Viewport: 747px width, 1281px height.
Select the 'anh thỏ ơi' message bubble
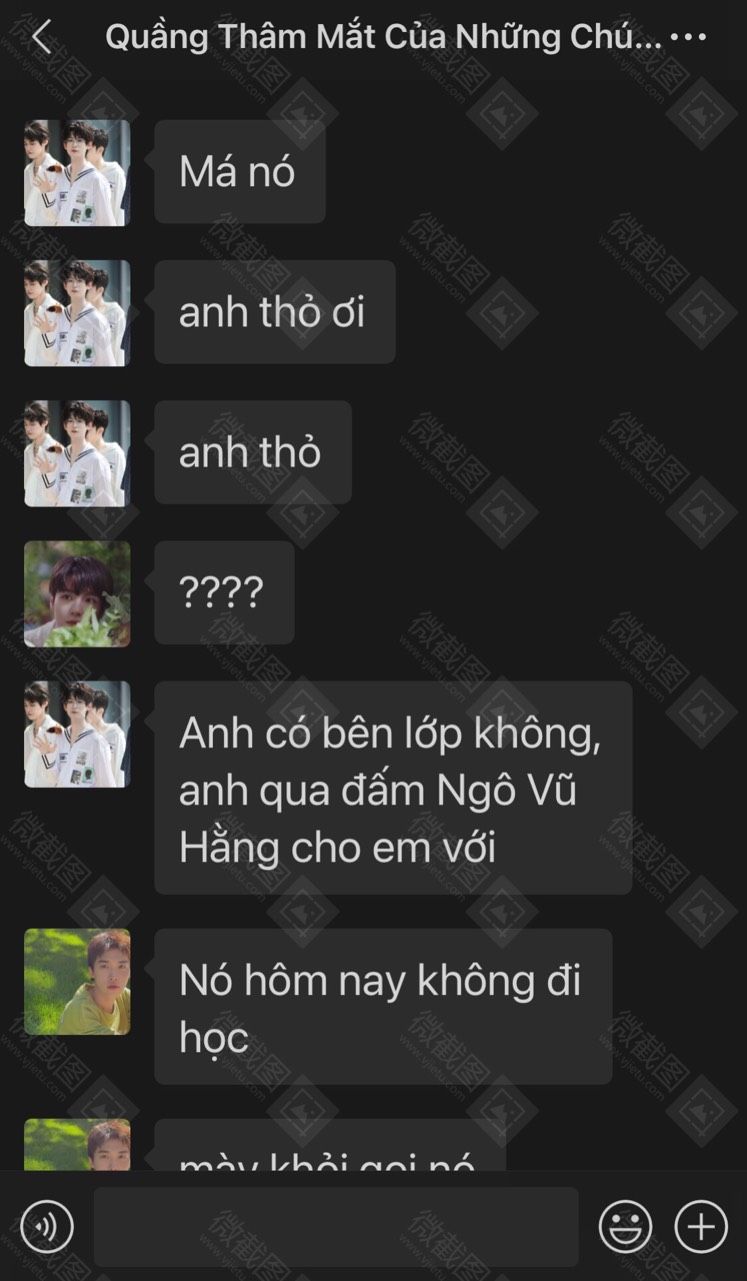(275, 312)
